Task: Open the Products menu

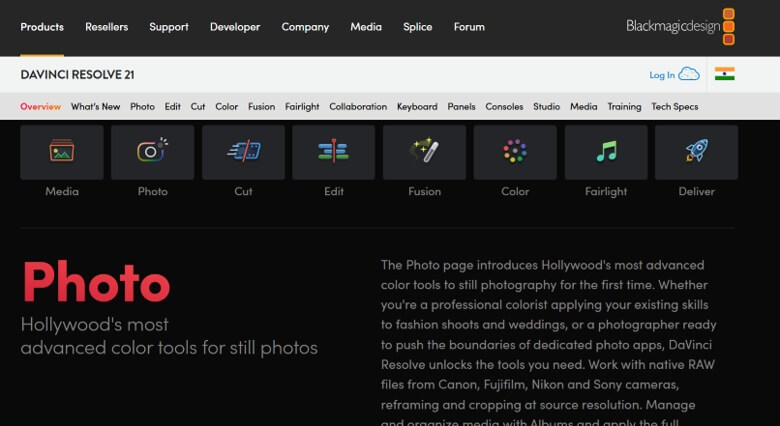Action: pyautogui.click(x=42, y=27)
